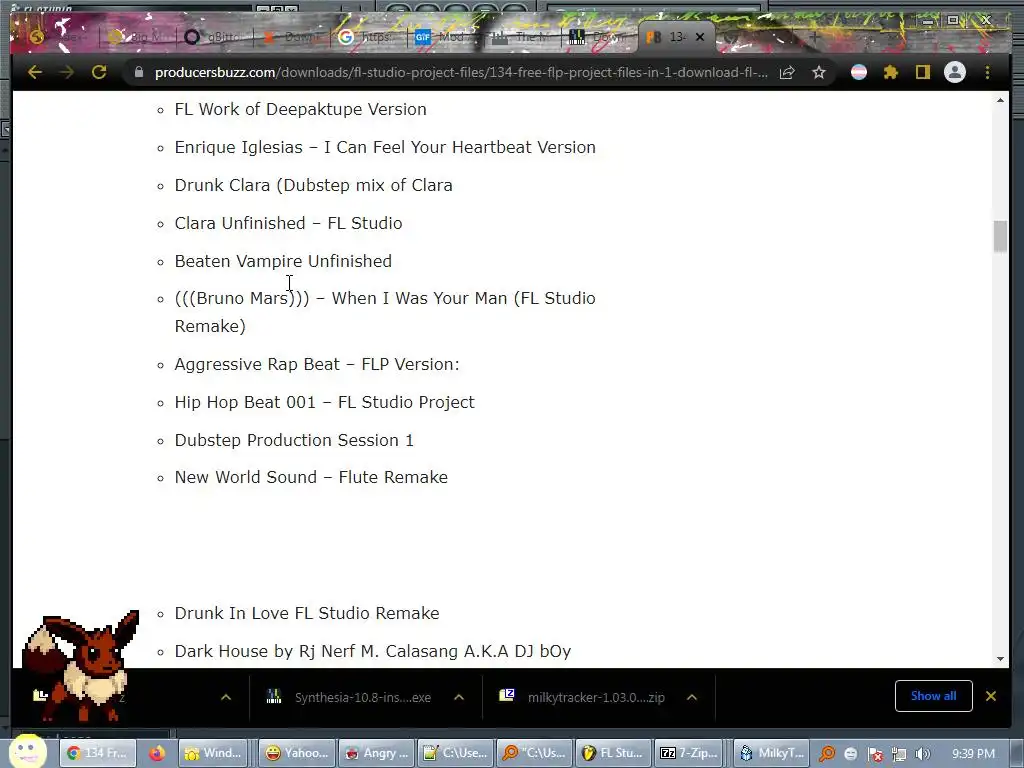Switch to 7-Zip... taskbar window
Image resolution: width=1024 pixels, height=768 pixels.
[x=688, y=753]
